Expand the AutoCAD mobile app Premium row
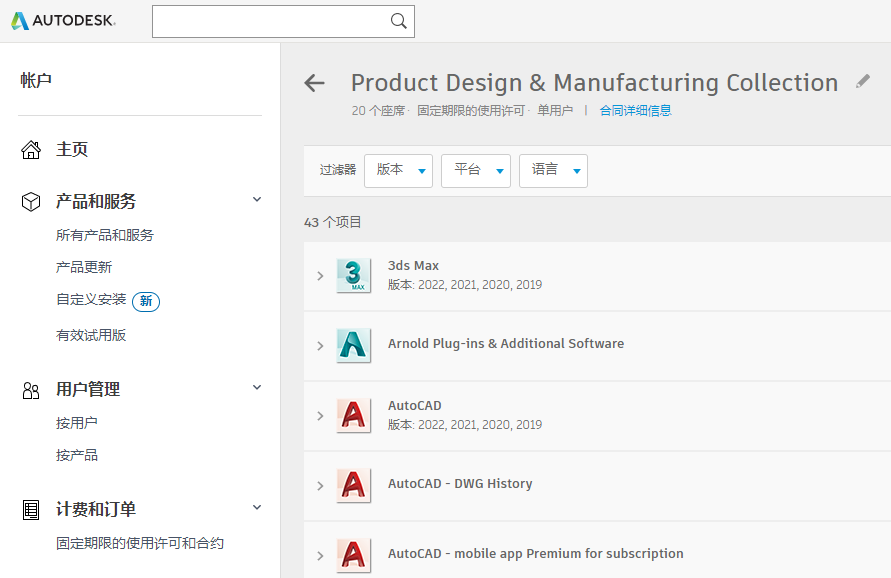The width and height of the screenshot is (891, 578). pyautogui.click(x=320, y=556)
